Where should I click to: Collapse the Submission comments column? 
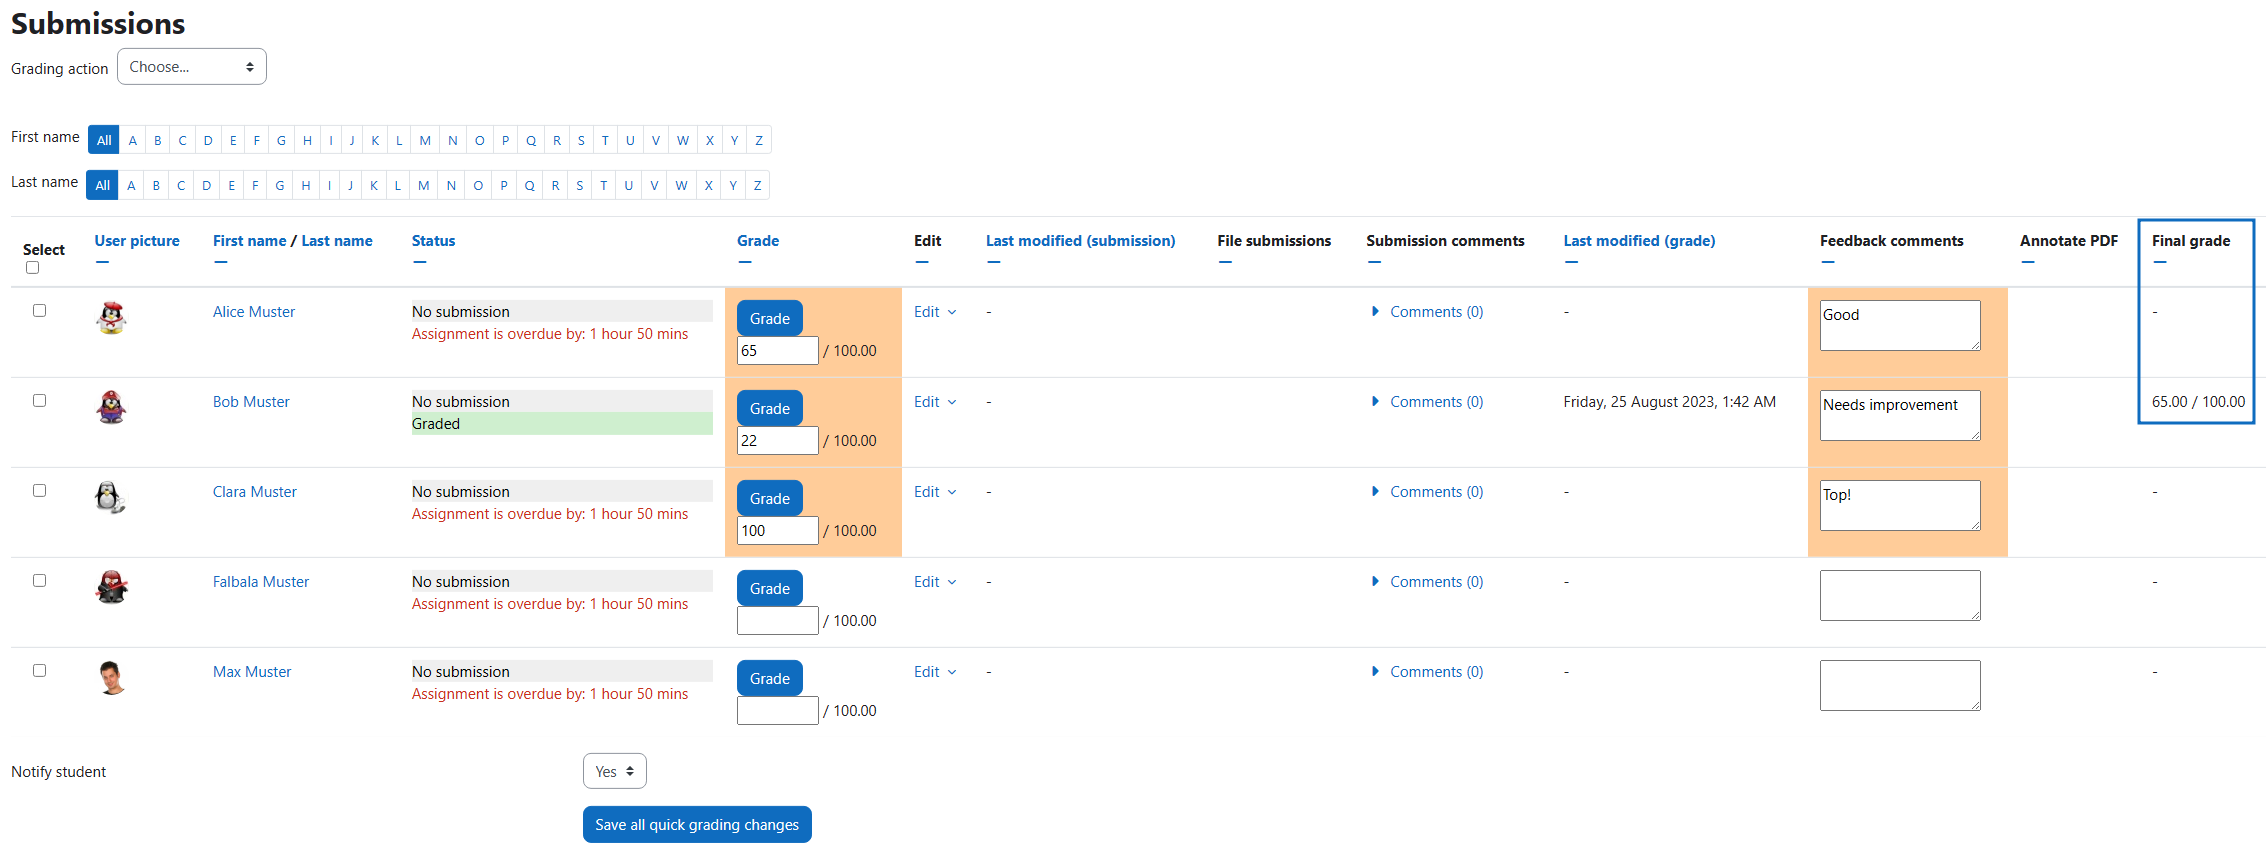(1374, 262)
